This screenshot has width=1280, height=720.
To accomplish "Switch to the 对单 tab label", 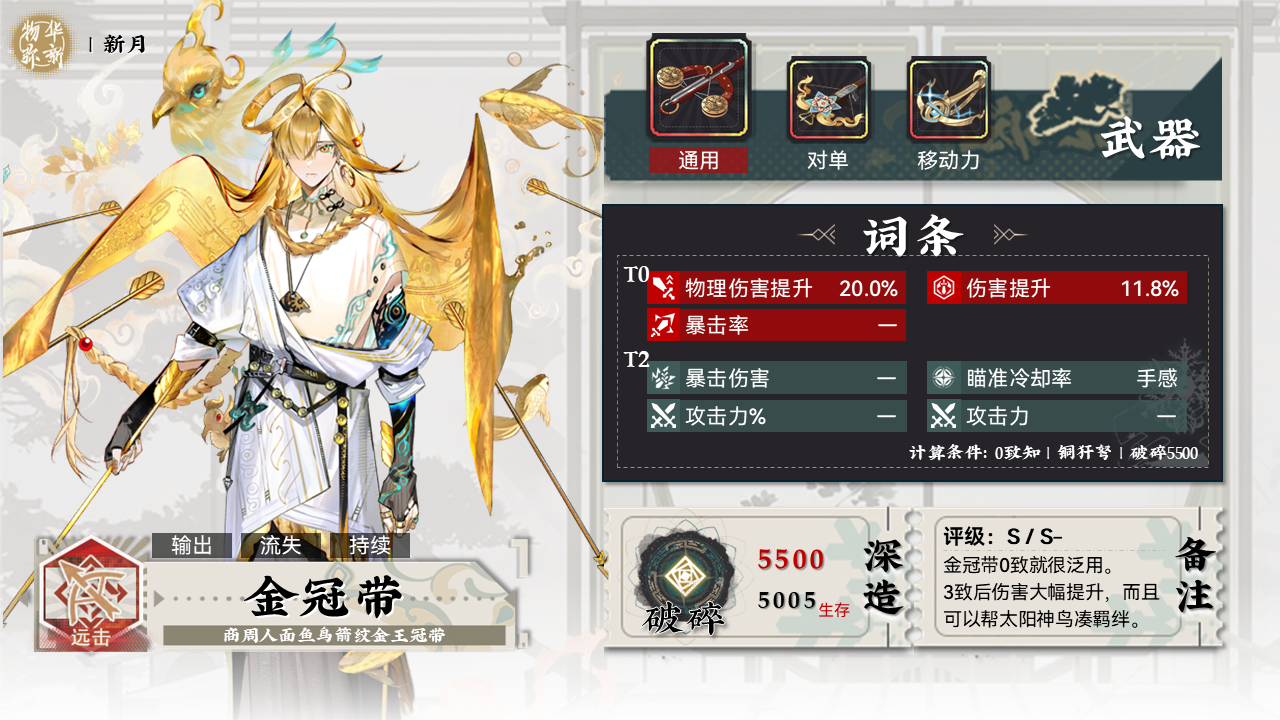I will (827, 160).
